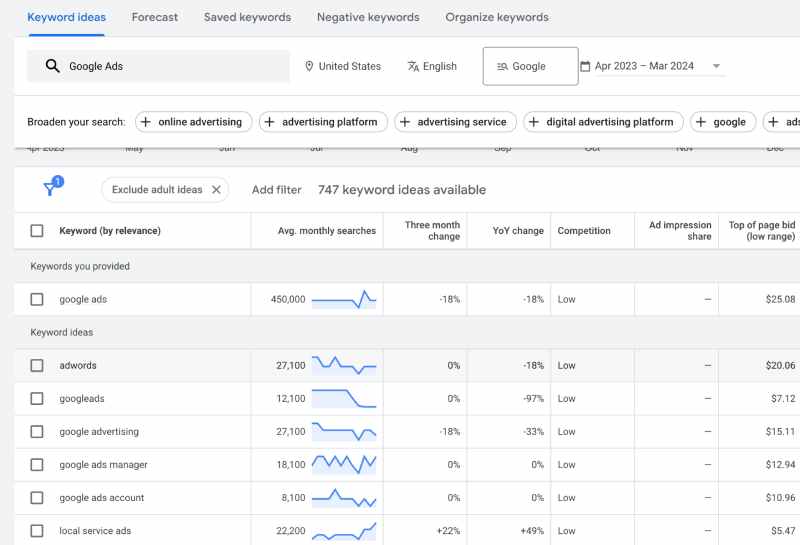The width and height of the screenshot is (800, 545).
Task: View trend sparkline for google advertising
Action: point(344,432)
